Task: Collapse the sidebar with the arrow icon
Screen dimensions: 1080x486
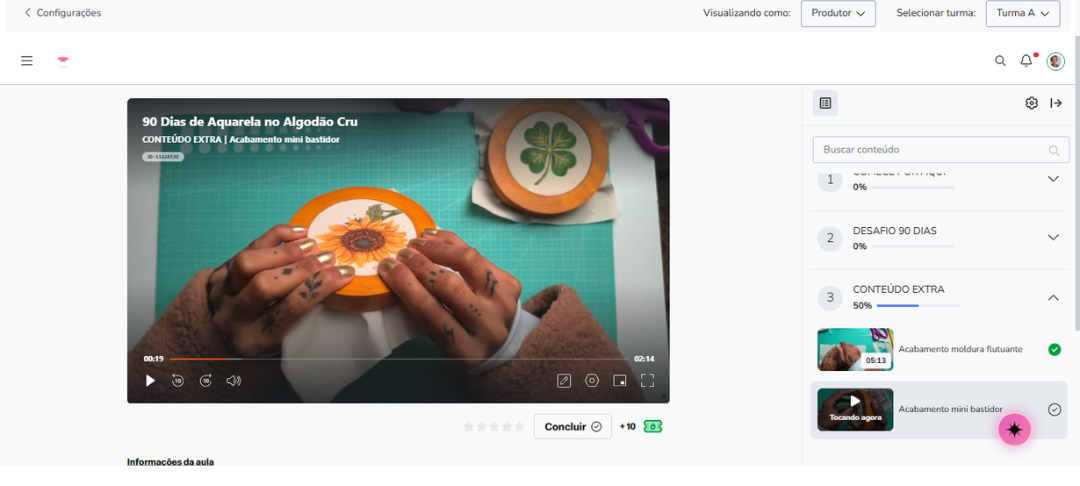Action: (x=1056, y=103)
